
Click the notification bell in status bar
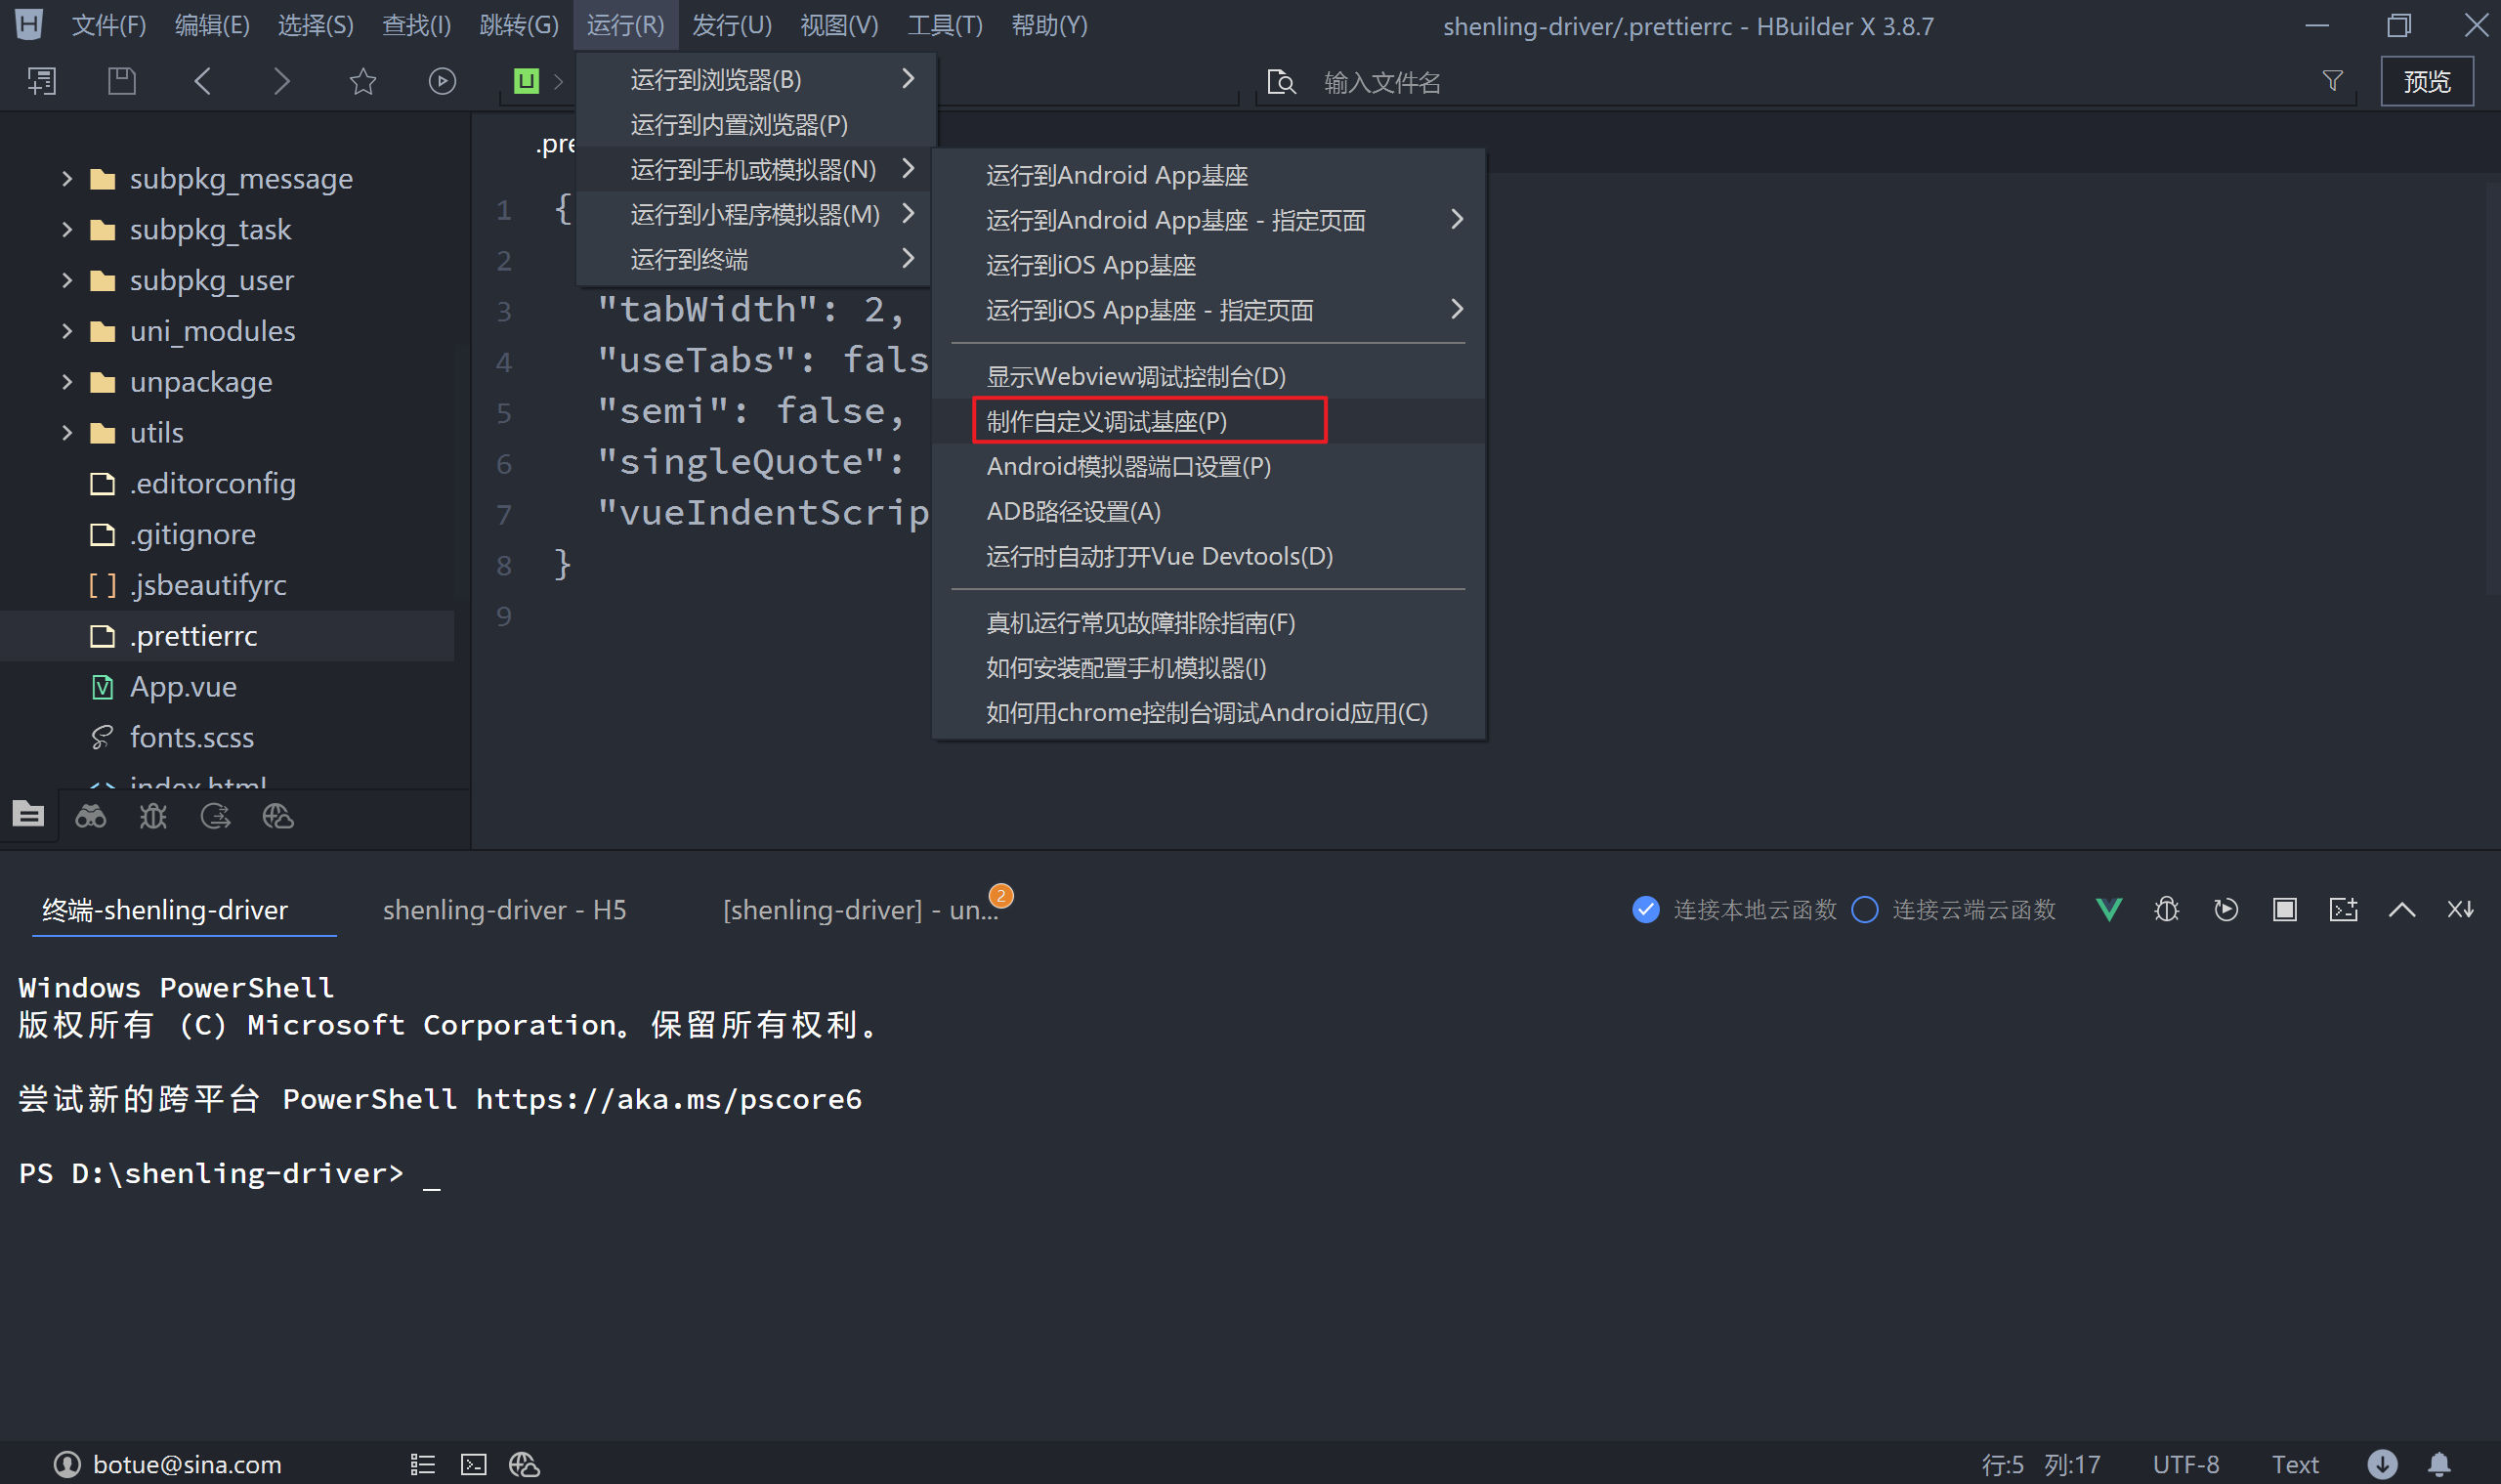tap(2439, 1464)
